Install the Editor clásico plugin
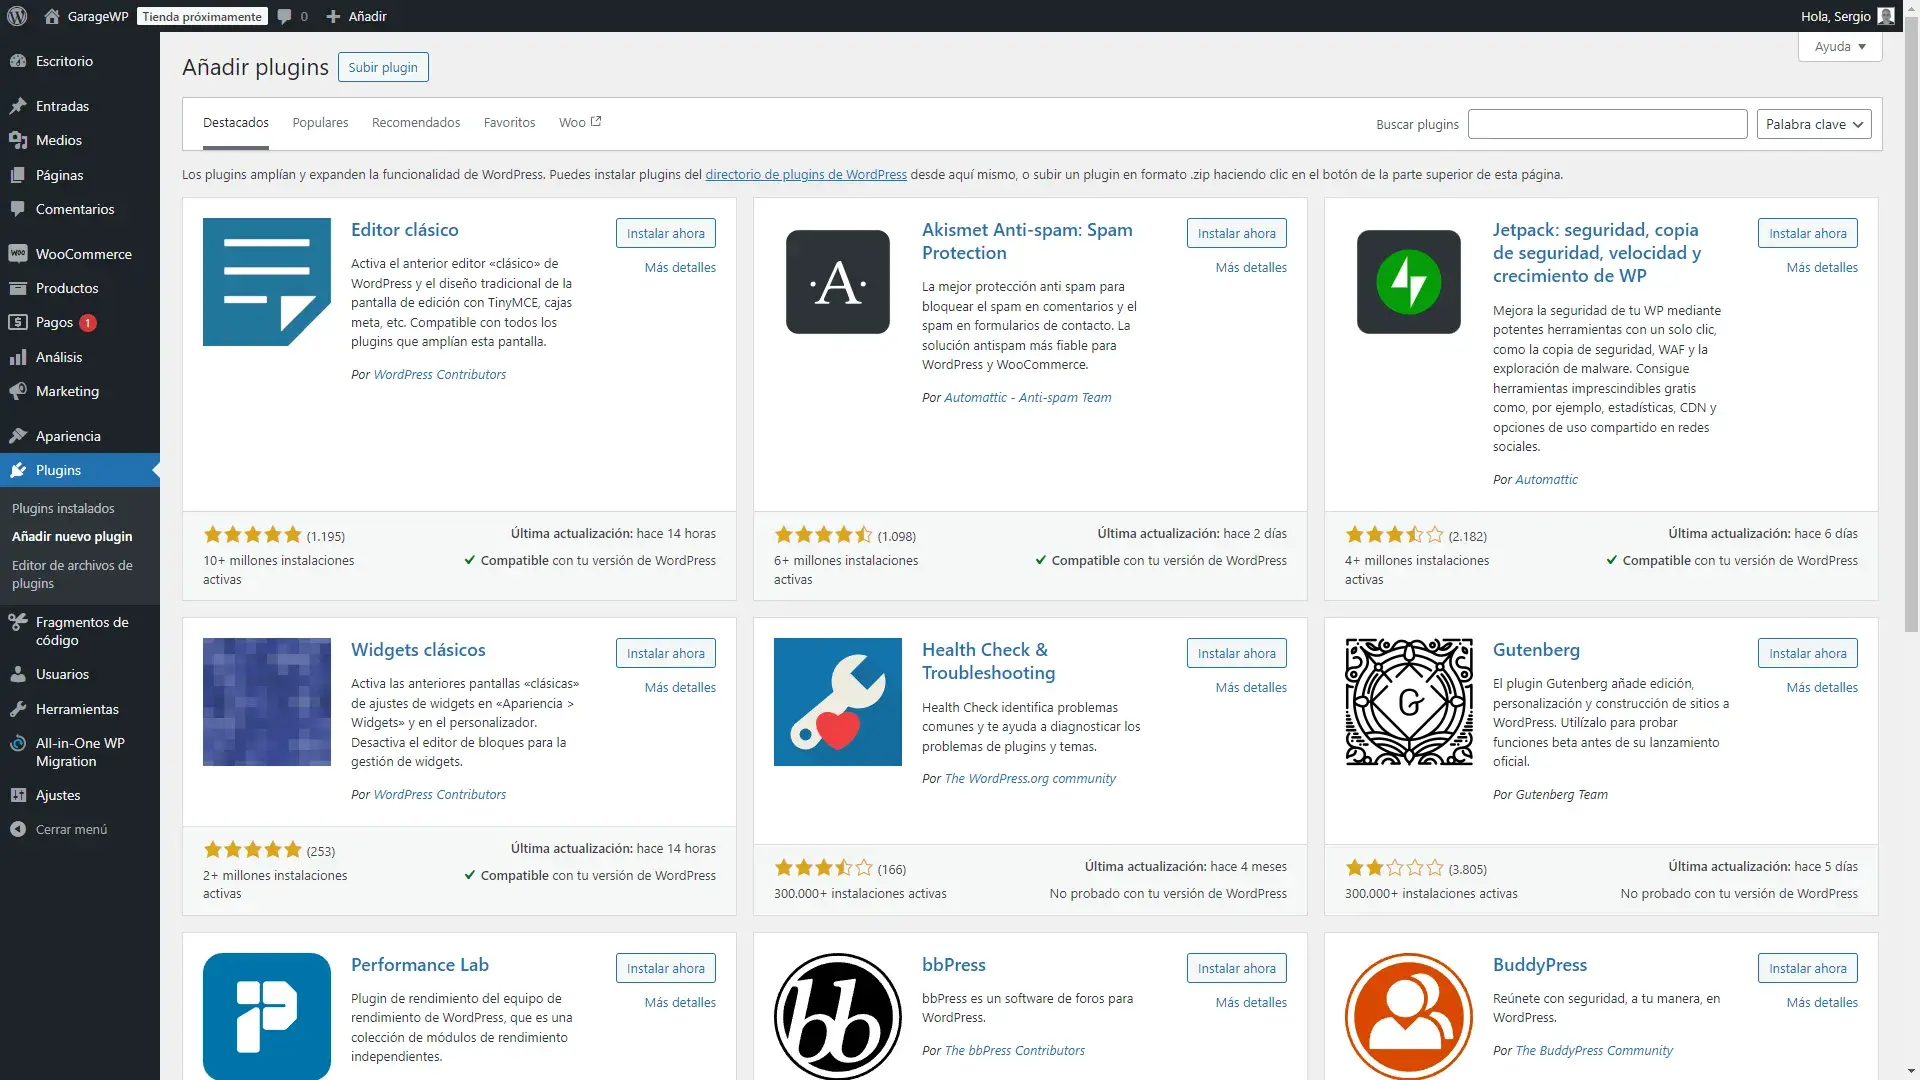Image resolution: width=1920 pixels, height=1080 pixels. point(666,233)
